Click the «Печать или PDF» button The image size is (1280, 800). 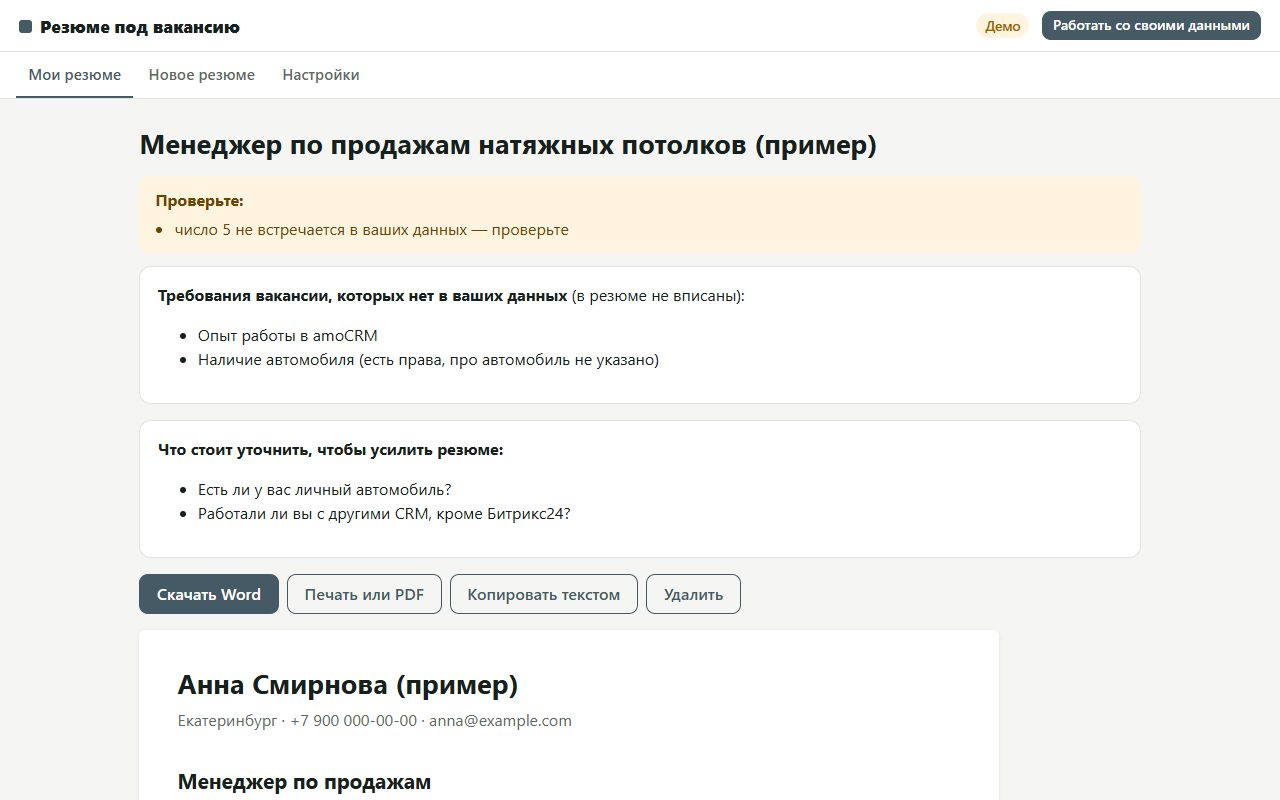[x=364, y=594]
